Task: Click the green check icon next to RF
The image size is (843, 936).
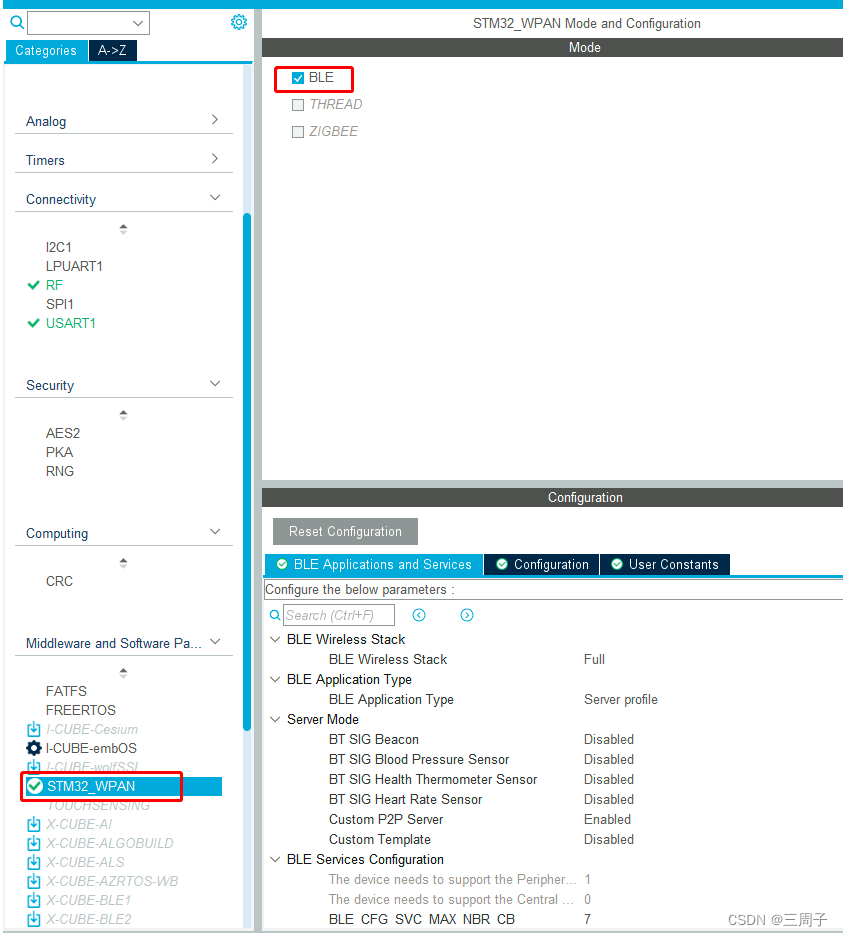Action: pos(34,285)
